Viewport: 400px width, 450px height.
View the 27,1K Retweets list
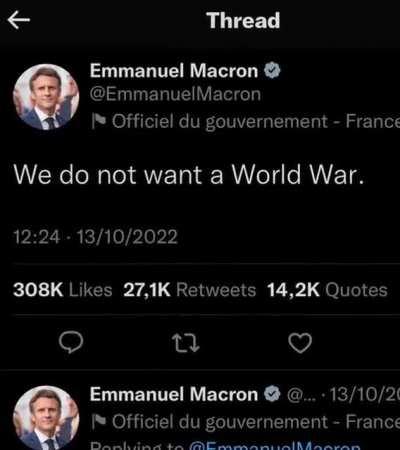(x=190, y=290)
